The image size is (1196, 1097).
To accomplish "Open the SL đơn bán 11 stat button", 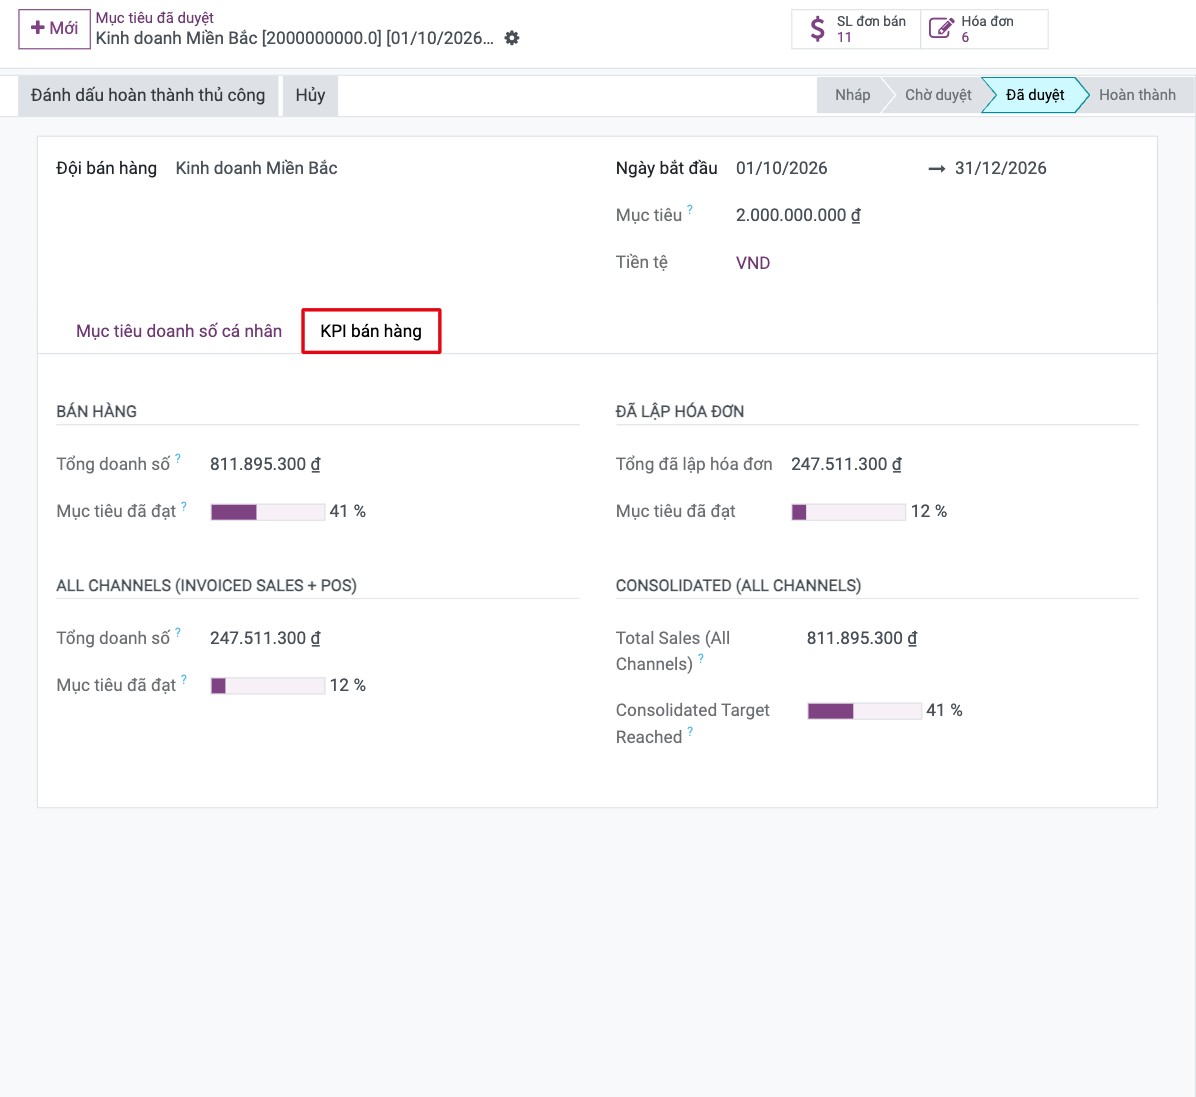I will coord(856,29).
